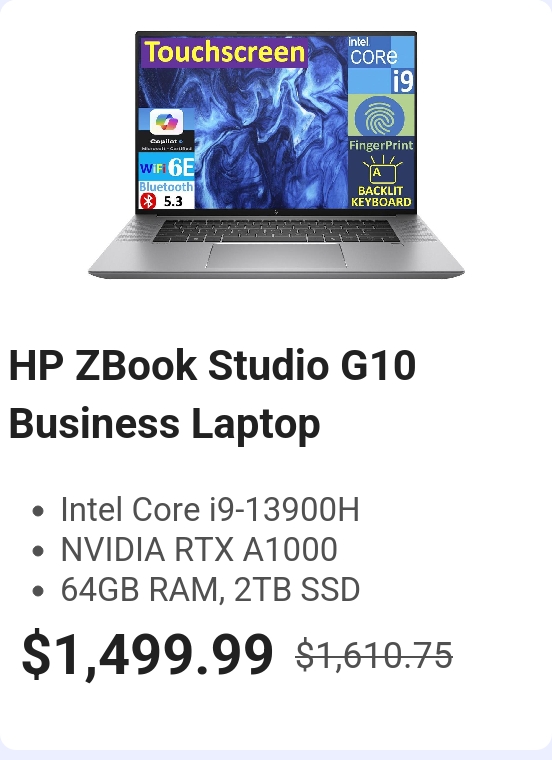The image size is (552, 760).
Task: Click the backlit keyboard key icon
Action: point(382,168)
